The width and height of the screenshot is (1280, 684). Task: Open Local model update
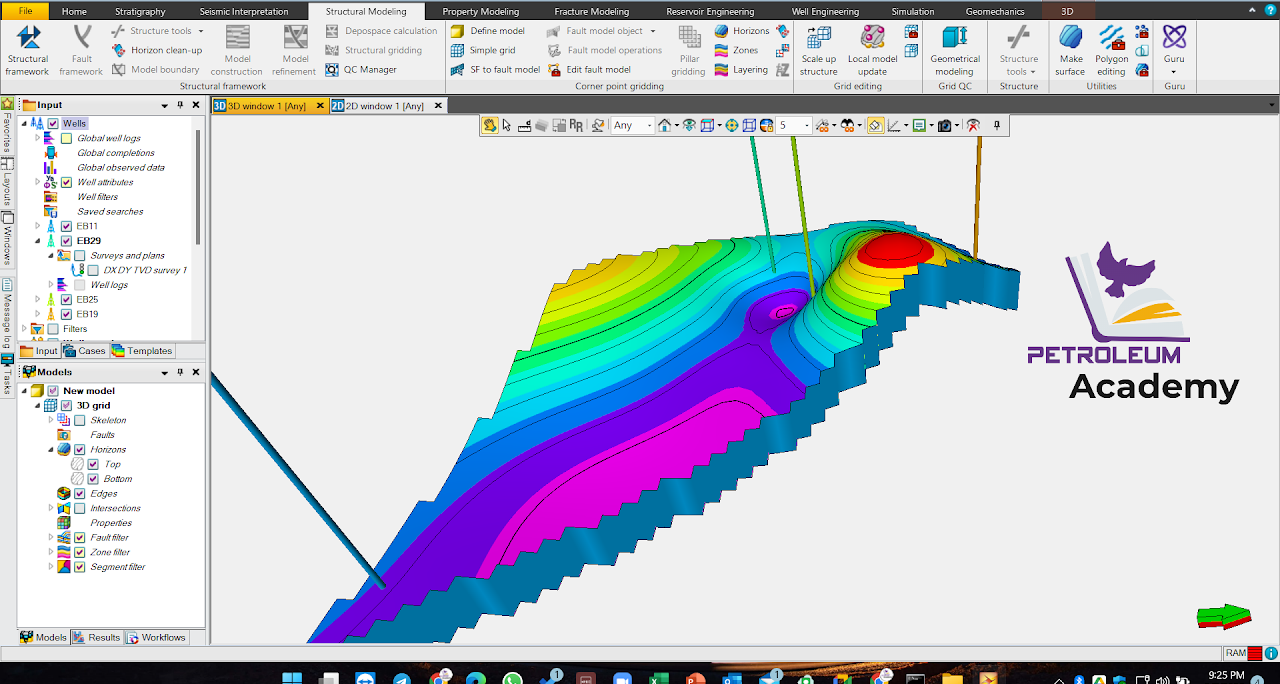pyautogui.click(x=872, y=50)
